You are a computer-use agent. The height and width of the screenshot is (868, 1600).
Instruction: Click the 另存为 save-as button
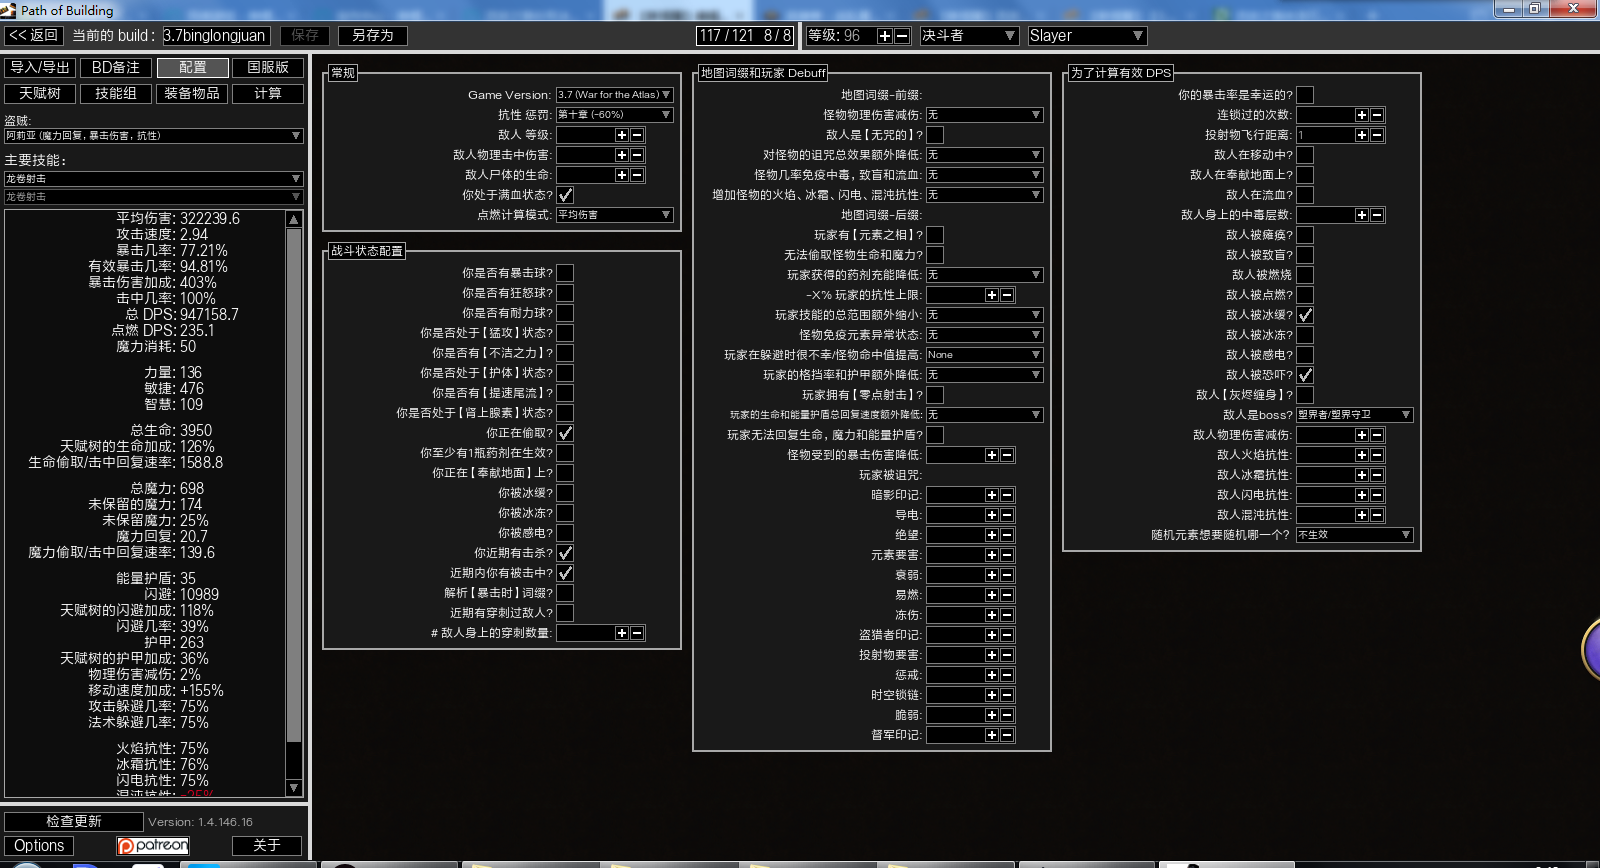373,36
